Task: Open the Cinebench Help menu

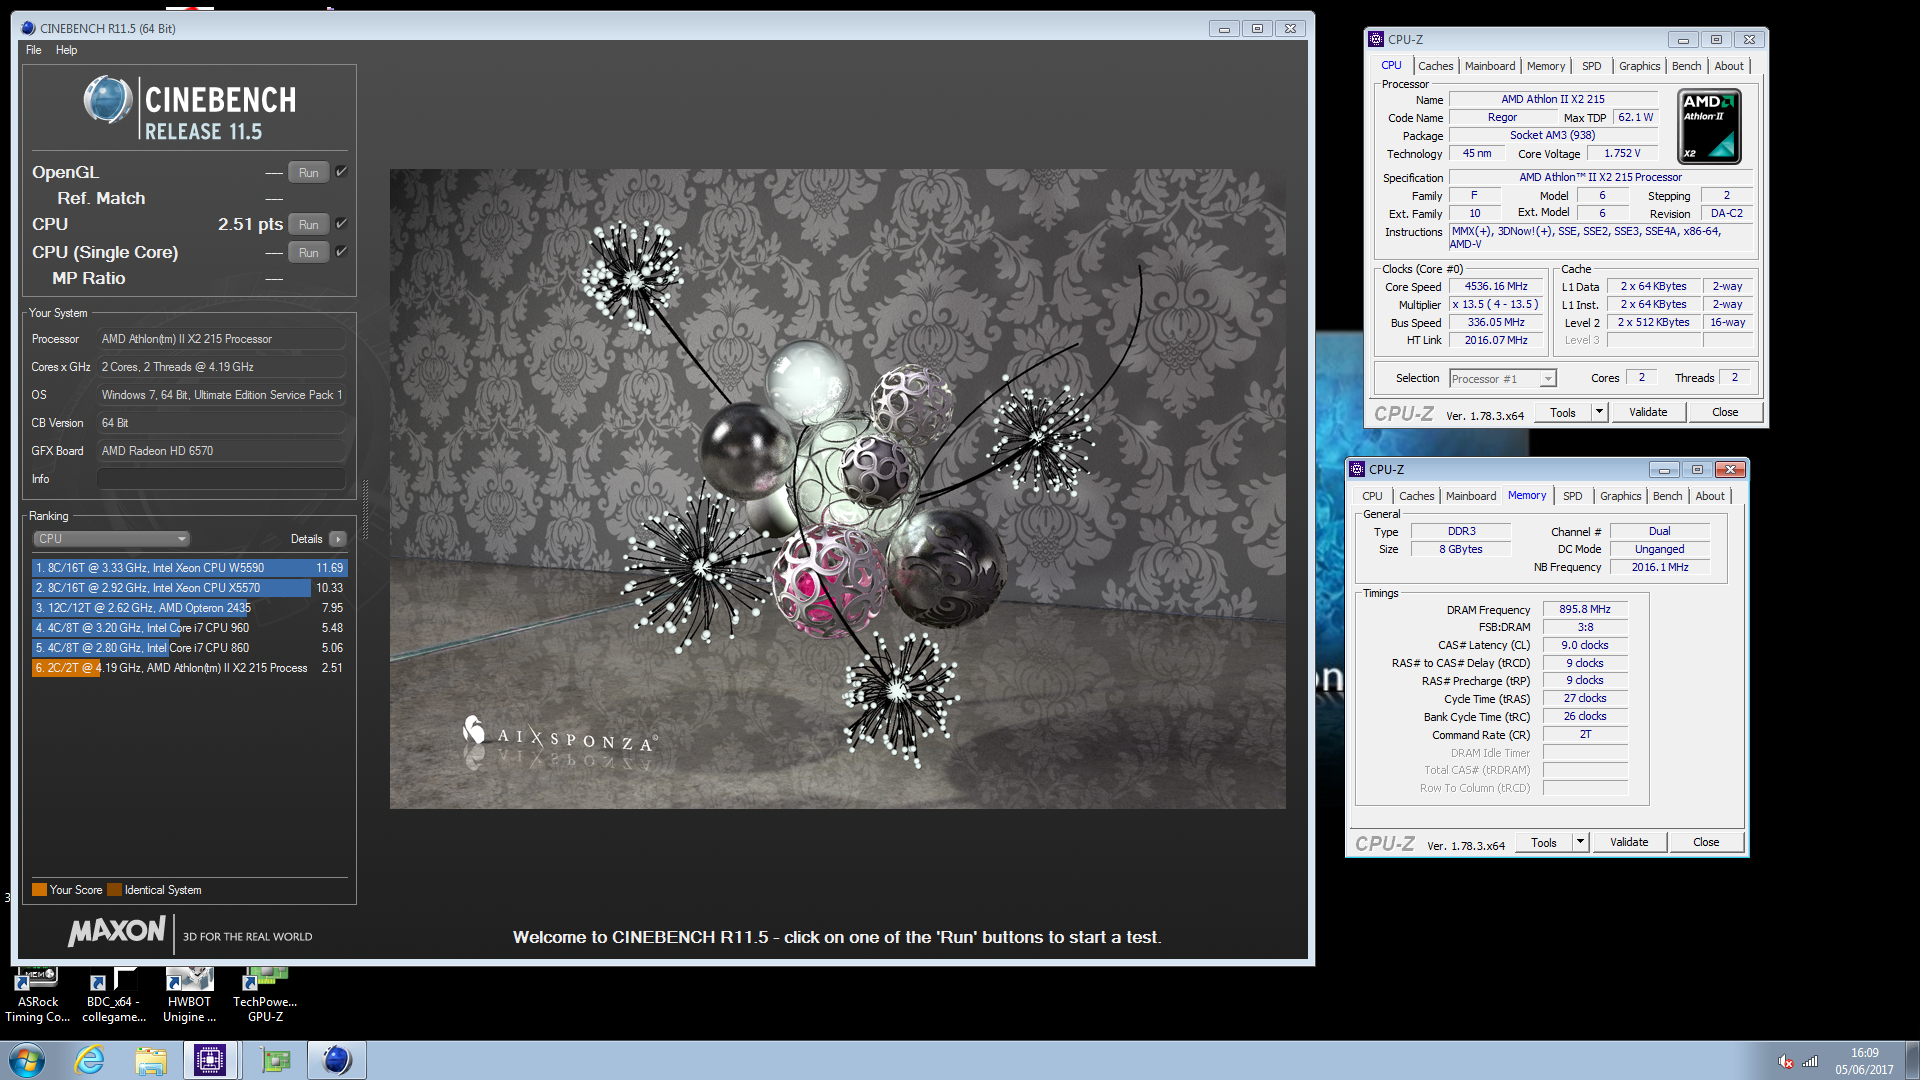Action: [66, 50]
